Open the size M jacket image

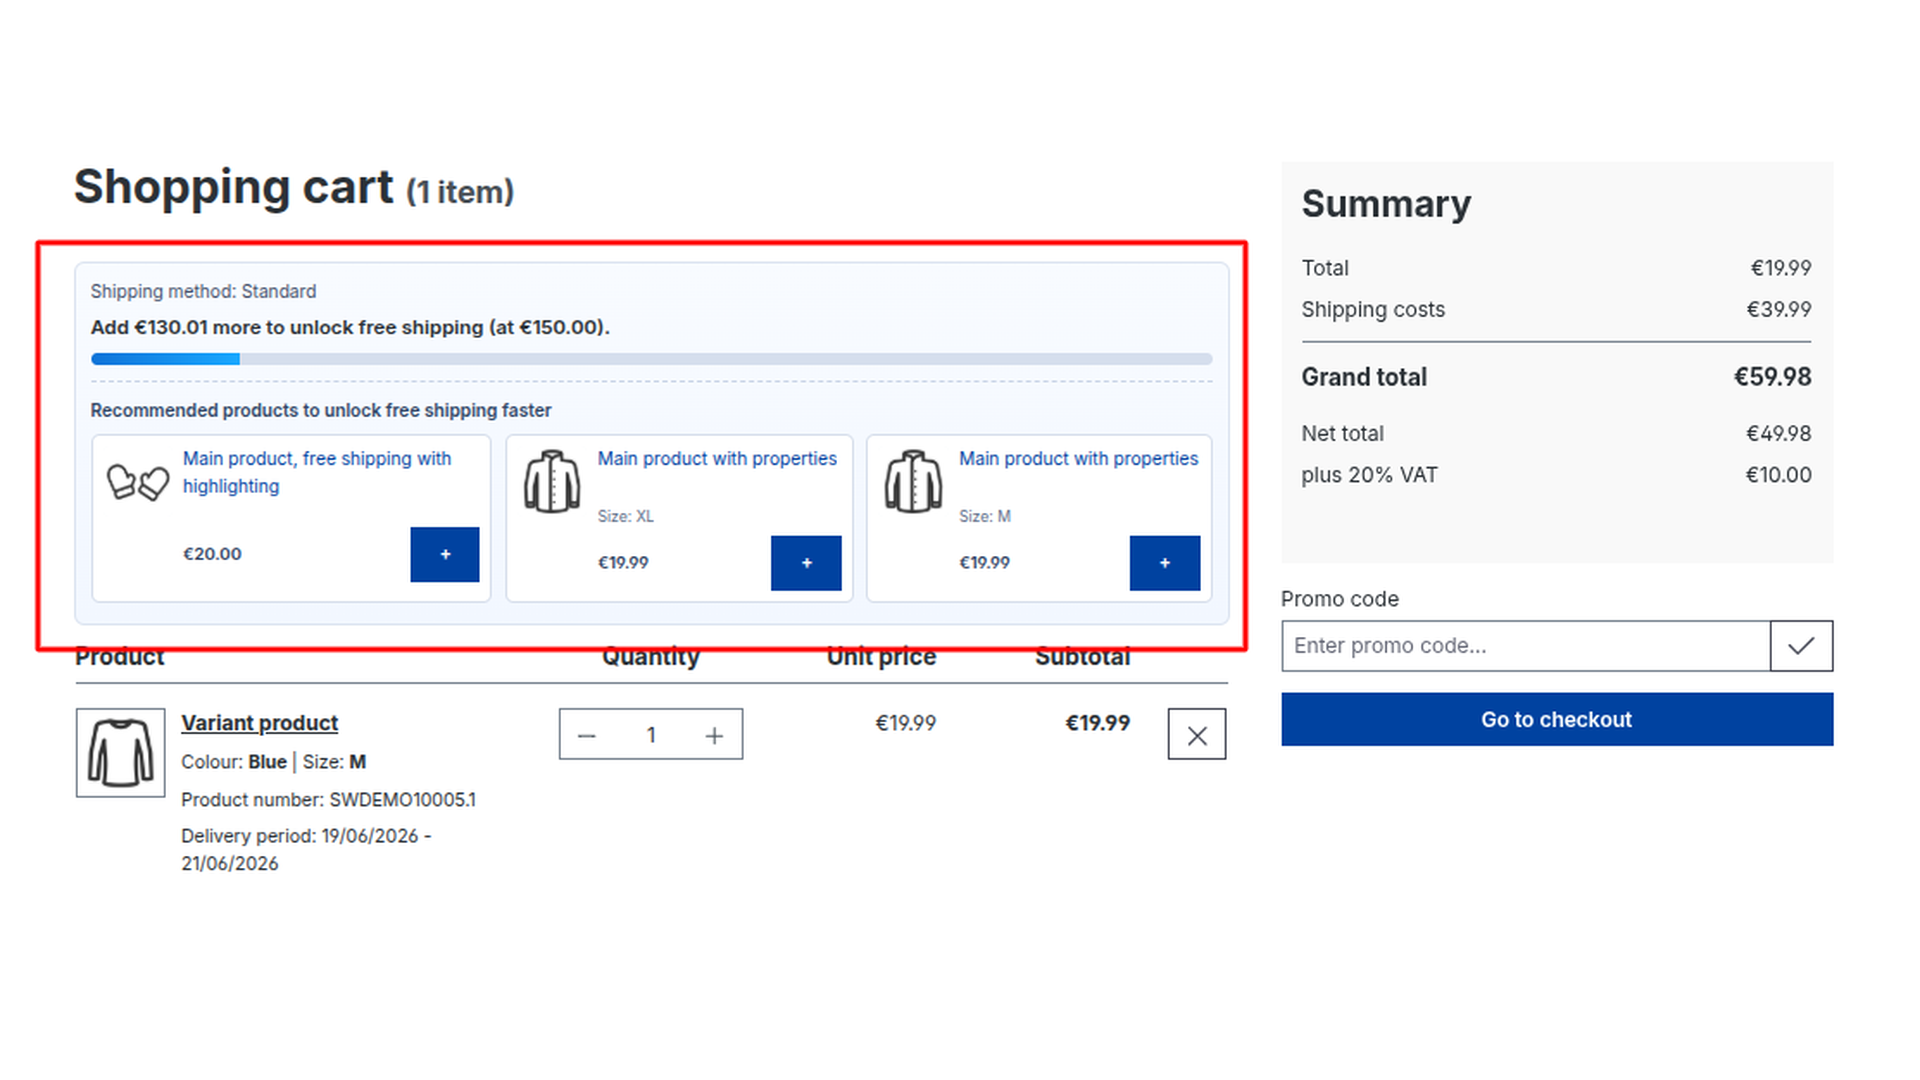click(x=913, y=482)
